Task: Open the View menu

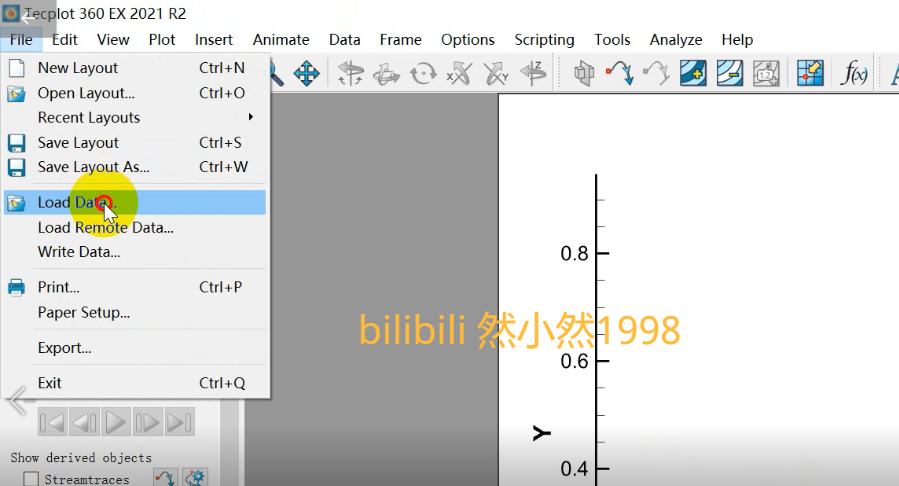Action: tap(113, 40)
